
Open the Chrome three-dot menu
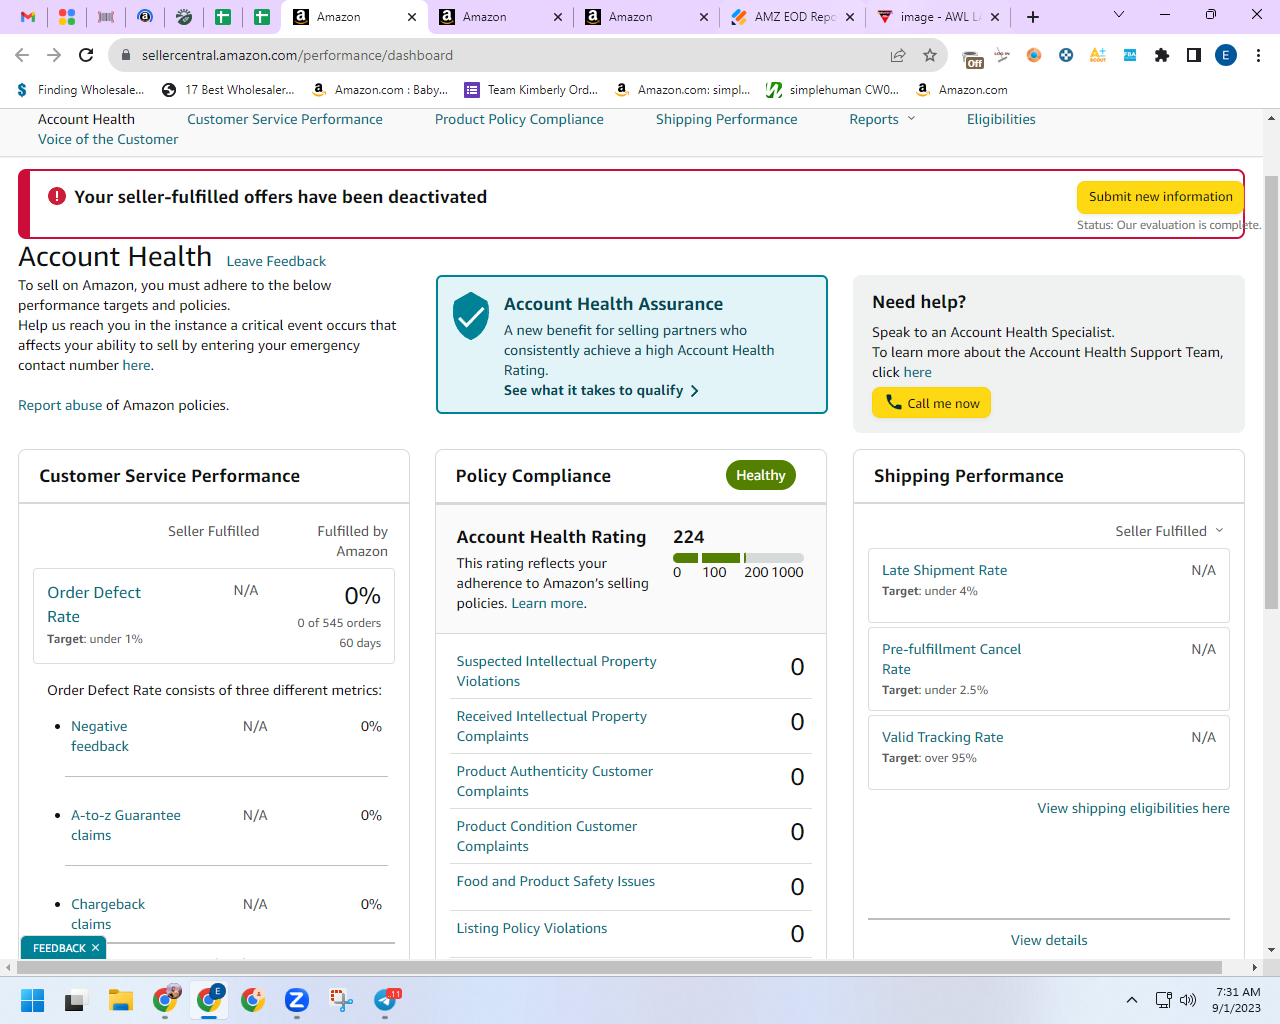click(1259, 55)
